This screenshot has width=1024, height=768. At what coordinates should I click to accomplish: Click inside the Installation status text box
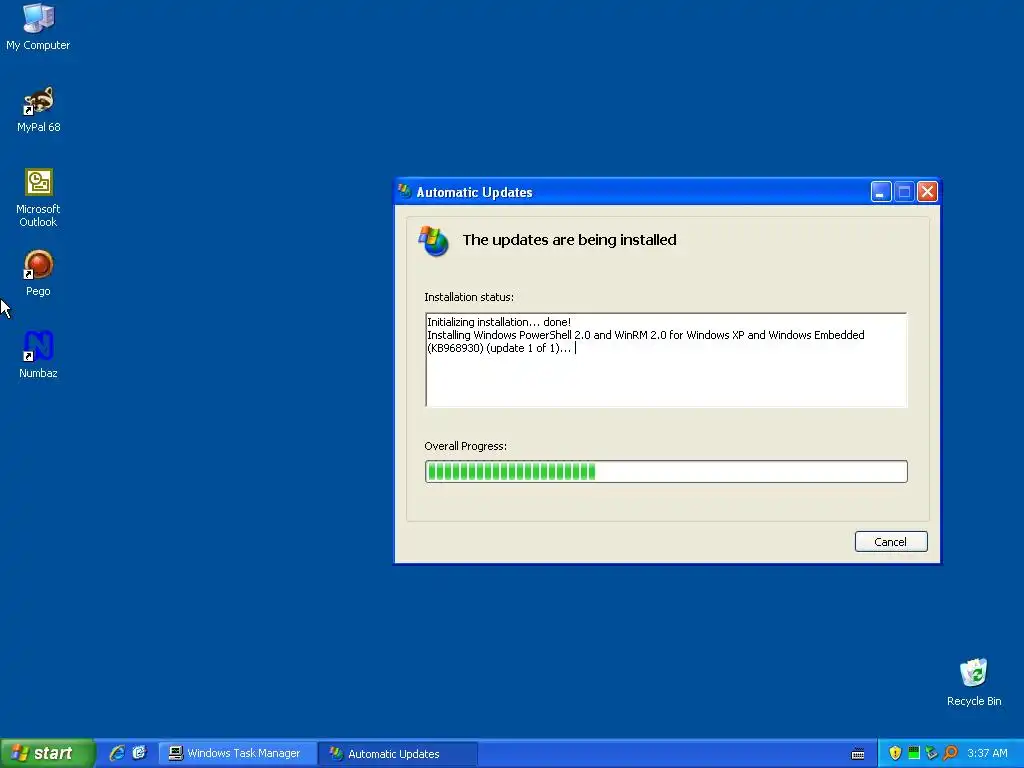(x=666, y=360)
